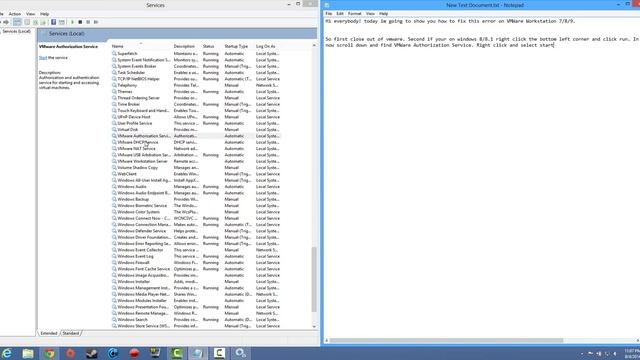This screenshot has width=640, height=360.
Task: Open the File menu in Notepad
Action: coord(329,13)
